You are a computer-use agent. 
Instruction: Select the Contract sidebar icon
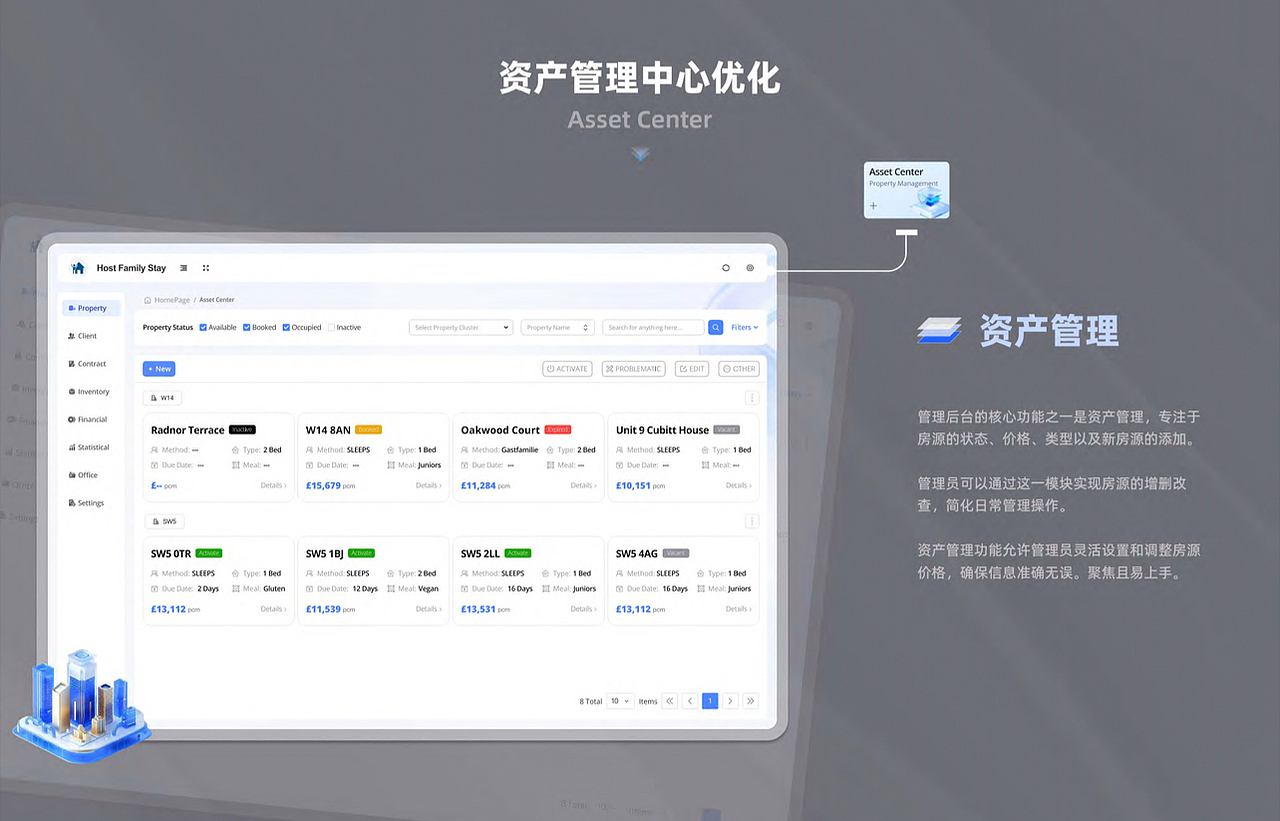pos(86,363)
